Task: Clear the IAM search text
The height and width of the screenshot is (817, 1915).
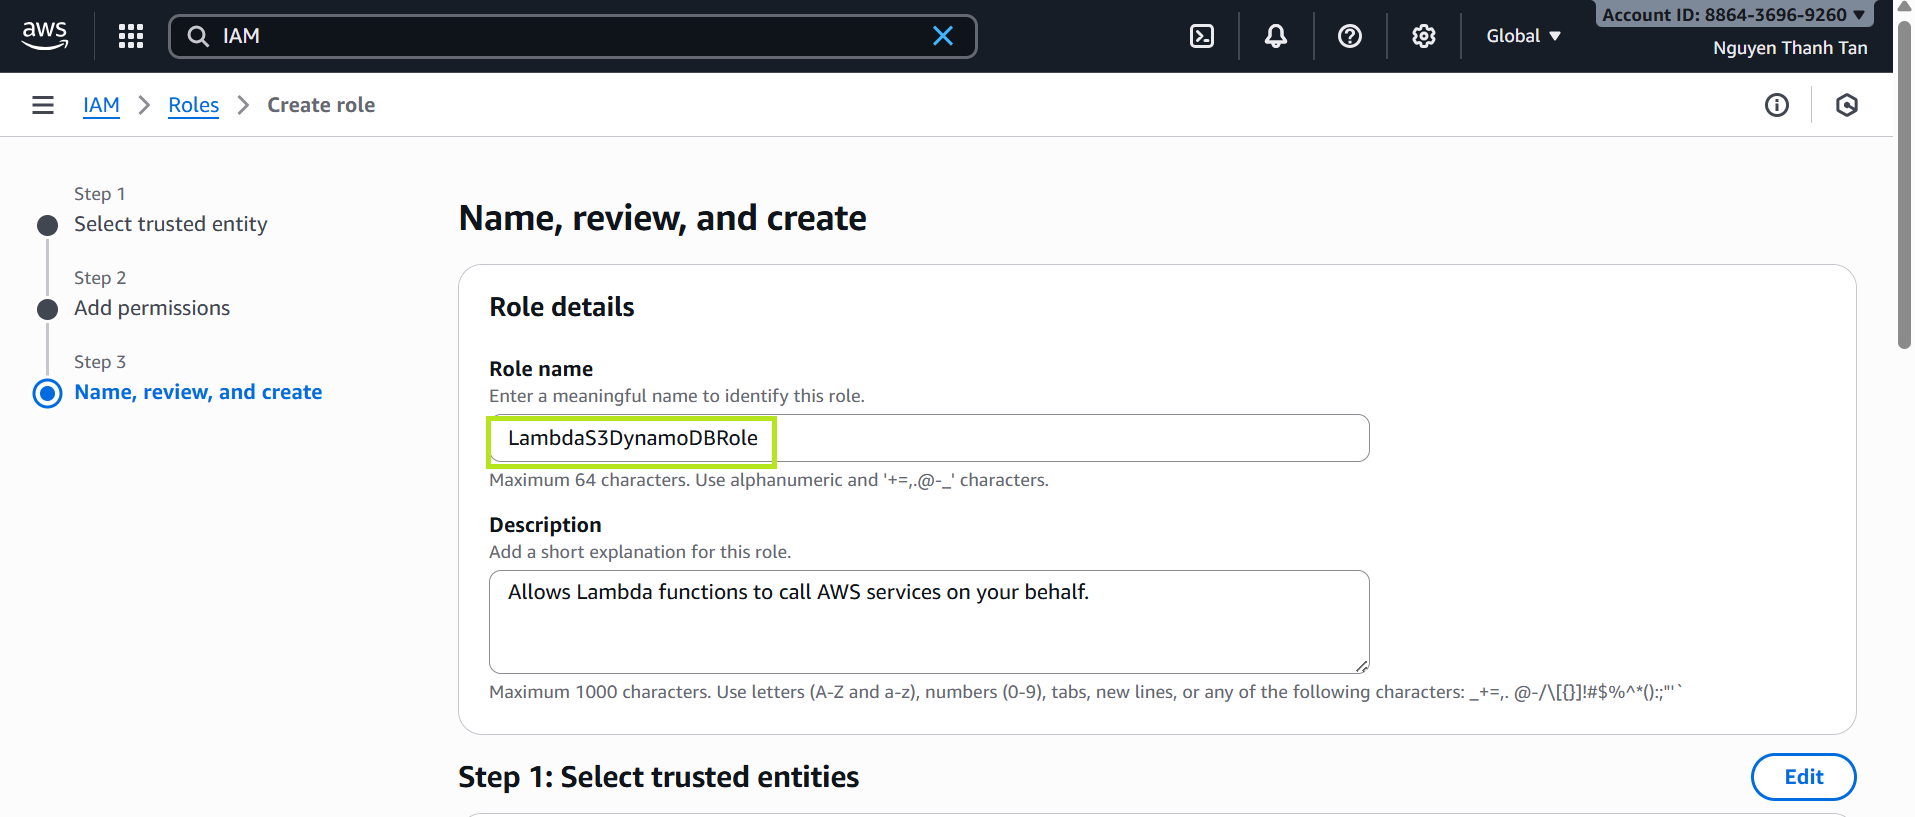Action: (x=942, y=36)
